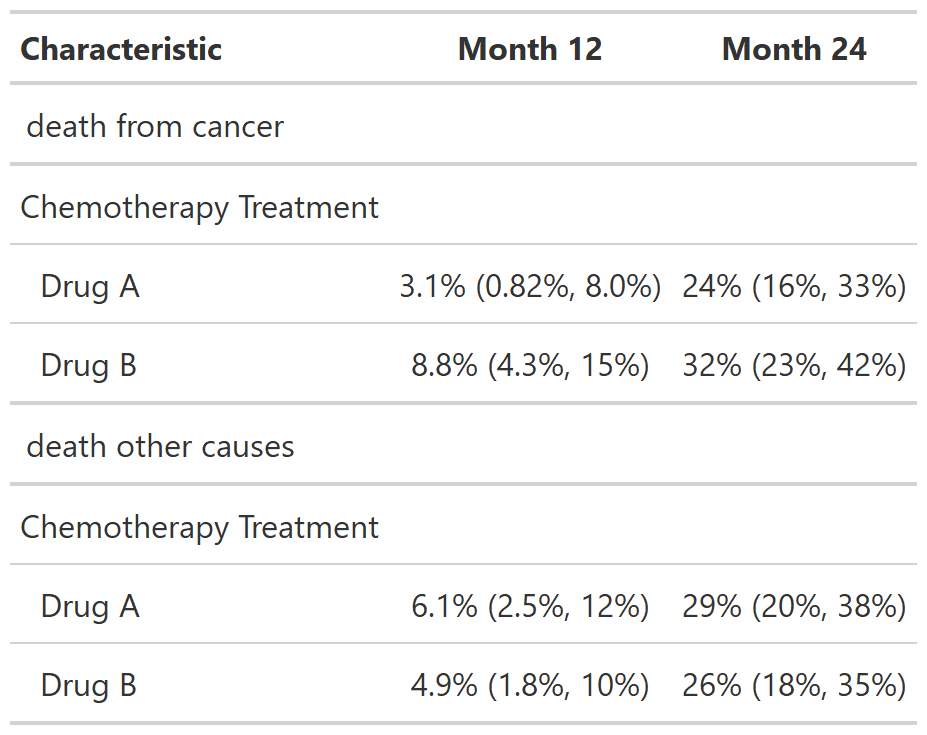The height and width of the screenshot is (735, 927).
Task: Select the 4.9% (1.8%, 10%) cell
Action: click(530, 686)
